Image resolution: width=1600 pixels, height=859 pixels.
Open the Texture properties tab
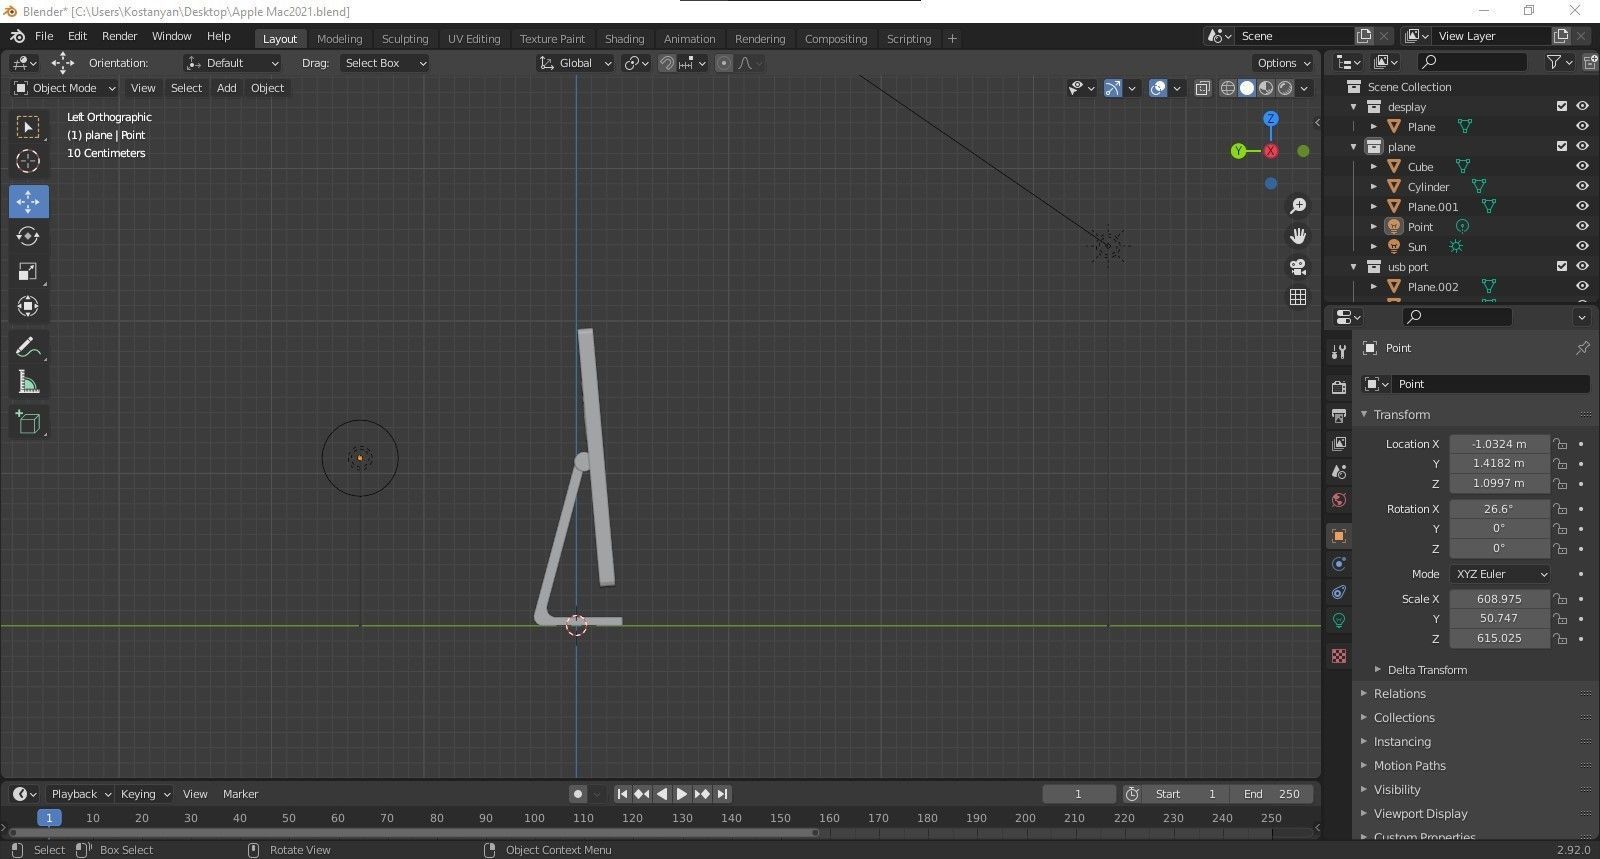1339,656
